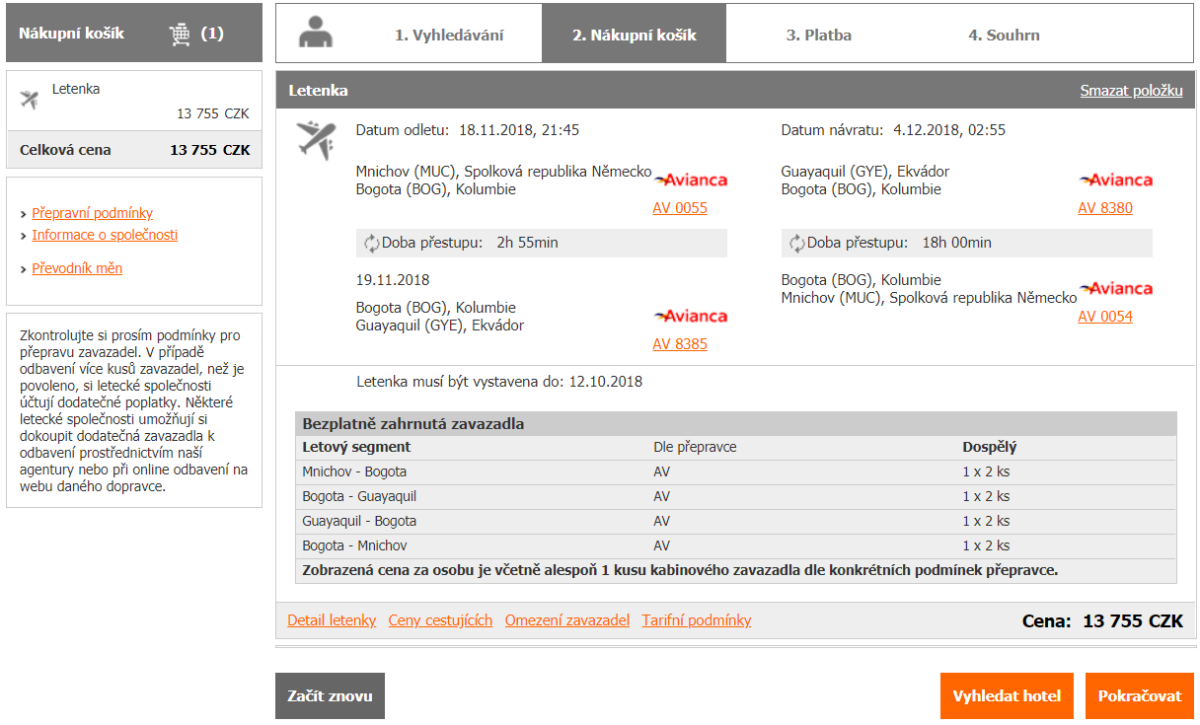Open flight number AV 0055 link

coord(679,208)
